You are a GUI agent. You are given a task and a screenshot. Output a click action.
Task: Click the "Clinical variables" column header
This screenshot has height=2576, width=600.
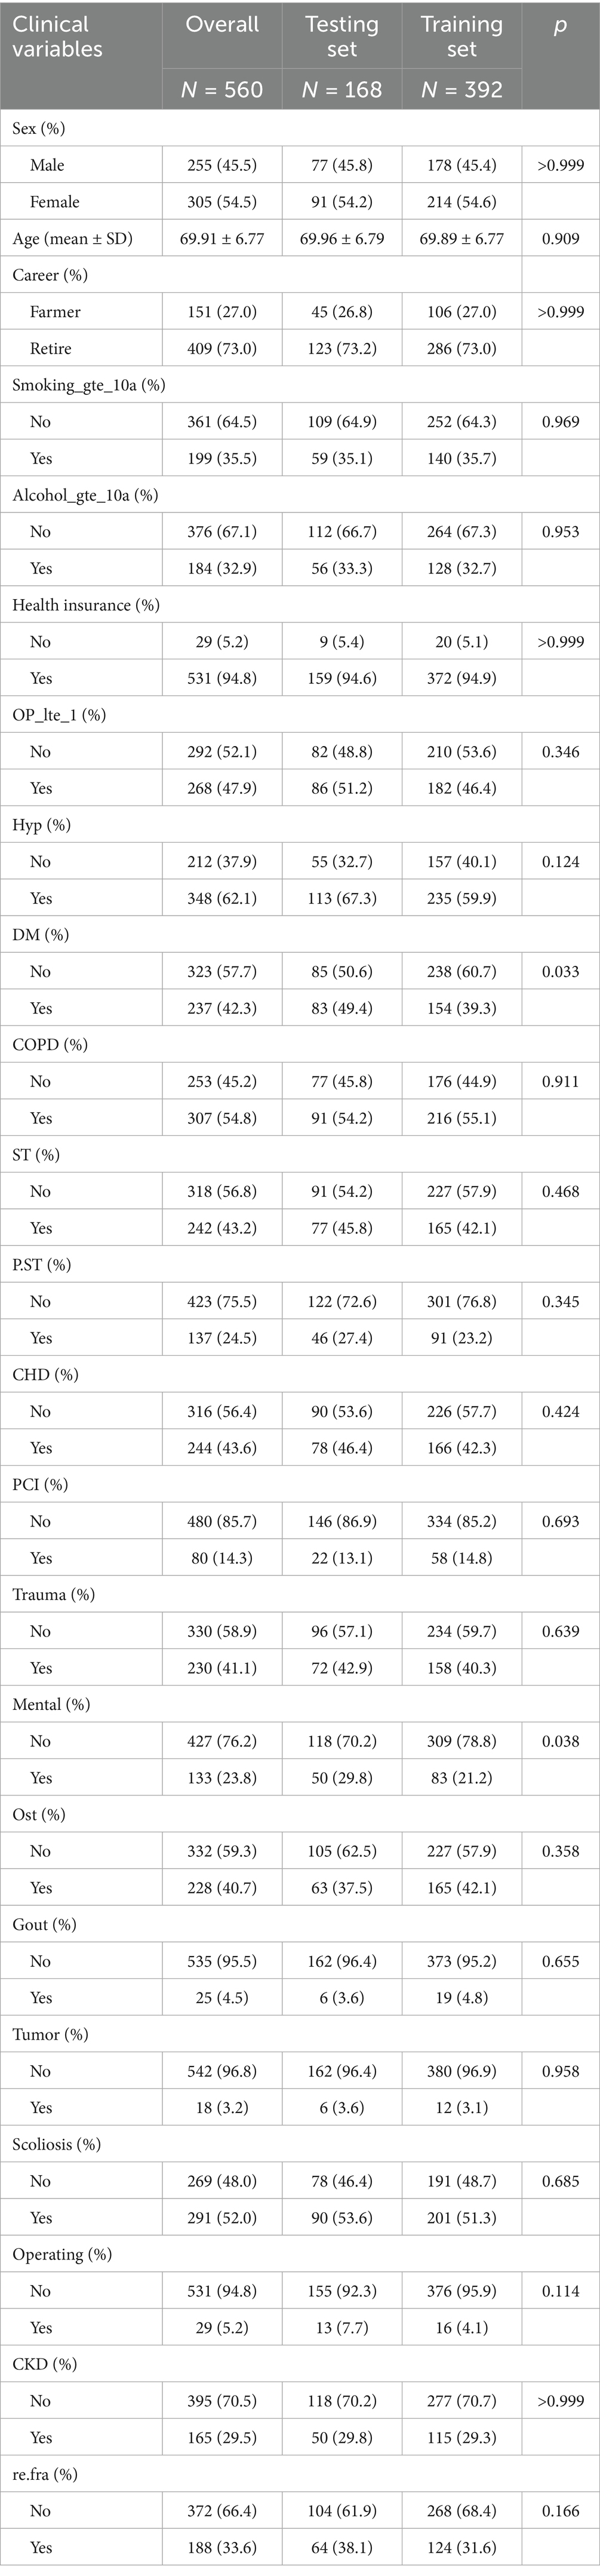[57, 36]
